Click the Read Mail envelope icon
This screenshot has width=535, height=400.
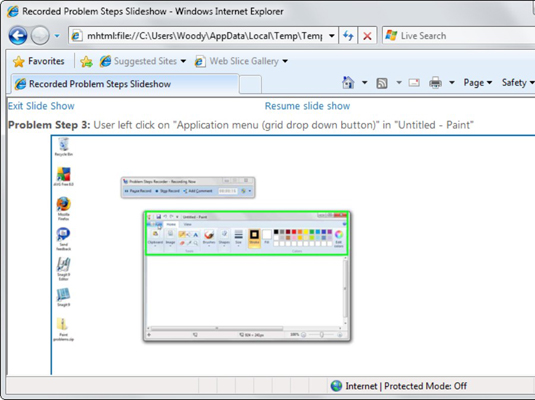tap(414, 83)
